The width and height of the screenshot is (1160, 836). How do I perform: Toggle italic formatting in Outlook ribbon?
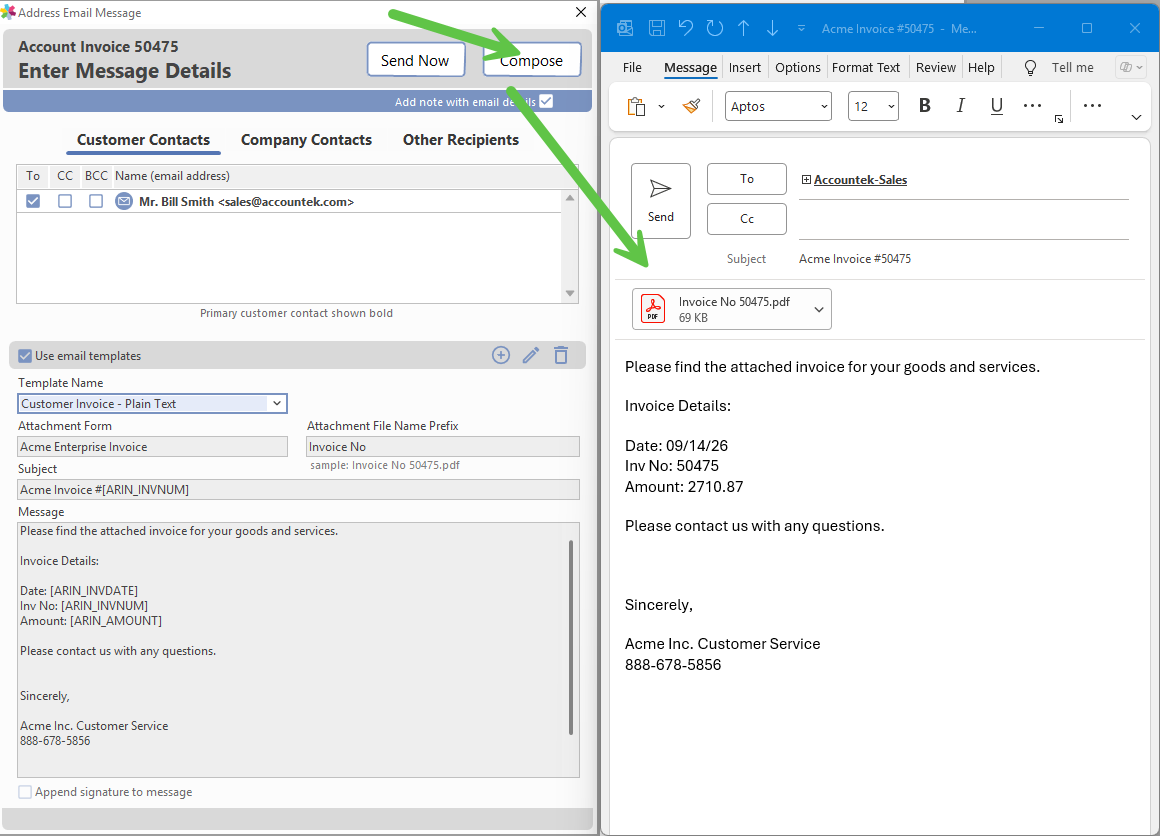point(960,106)
